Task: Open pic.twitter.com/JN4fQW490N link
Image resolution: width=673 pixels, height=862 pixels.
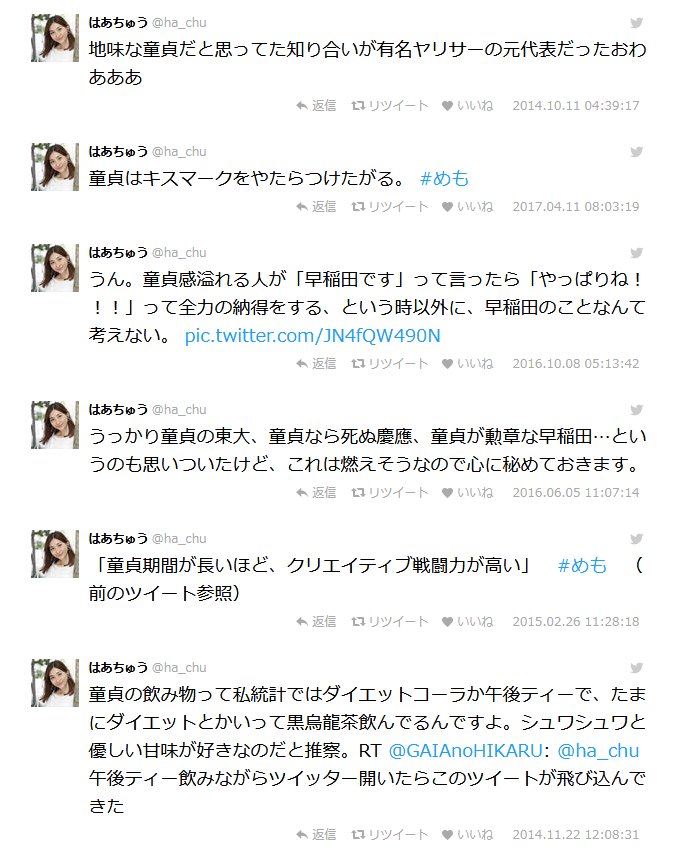Action: [x=313, y=335]
